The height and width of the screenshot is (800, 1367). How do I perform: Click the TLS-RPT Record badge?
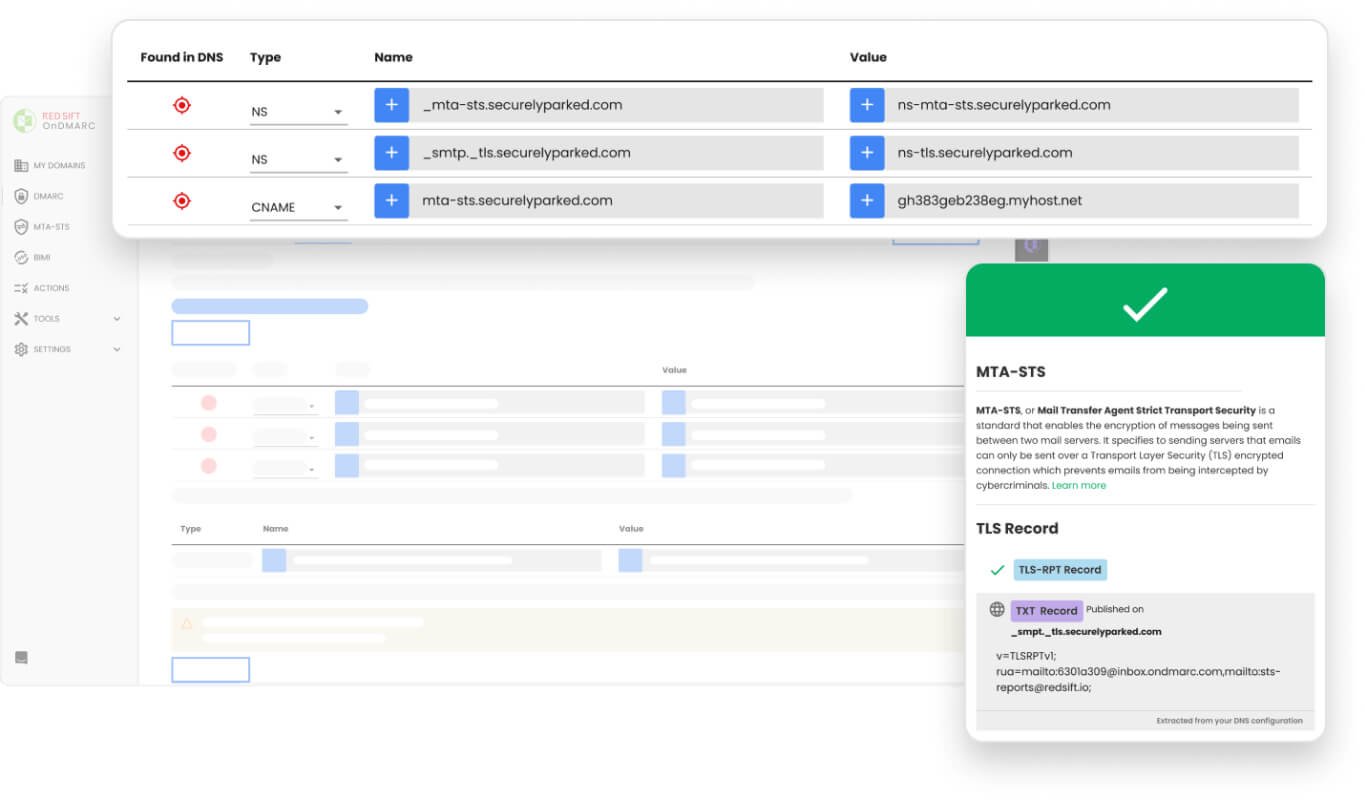(x=1060, y=570)
